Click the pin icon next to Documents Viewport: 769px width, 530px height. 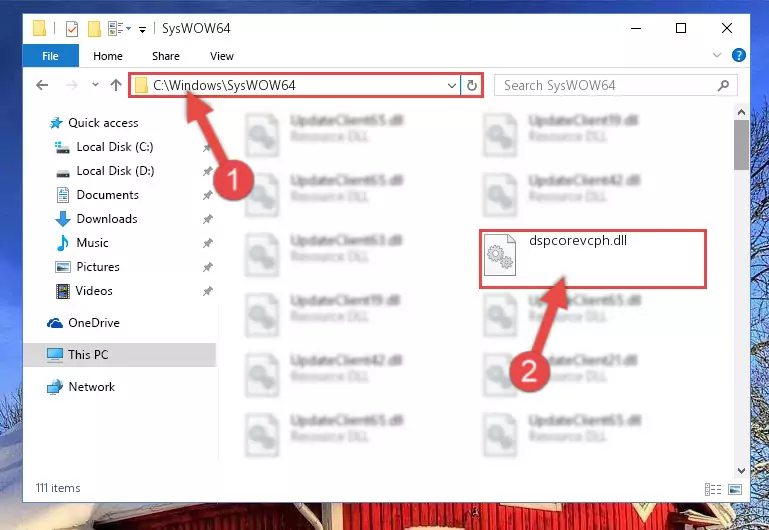207,195
